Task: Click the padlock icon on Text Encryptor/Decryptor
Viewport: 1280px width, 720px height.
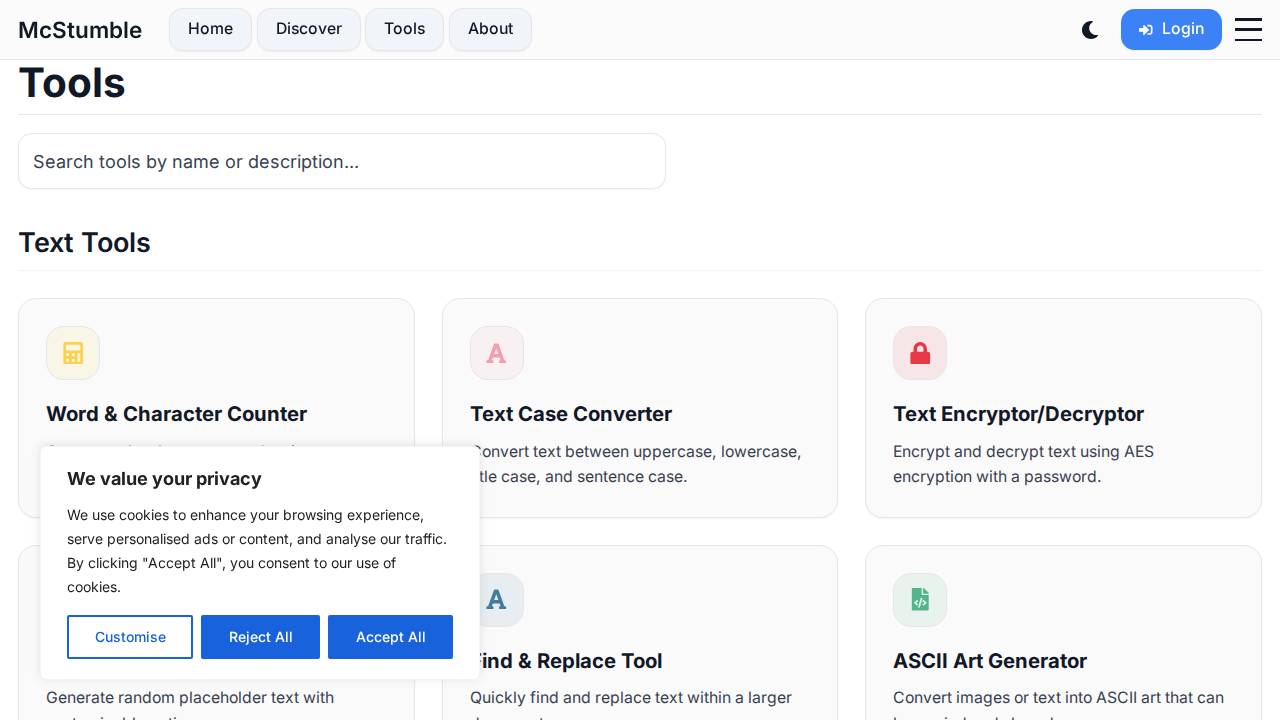Action: coord(920,353)
